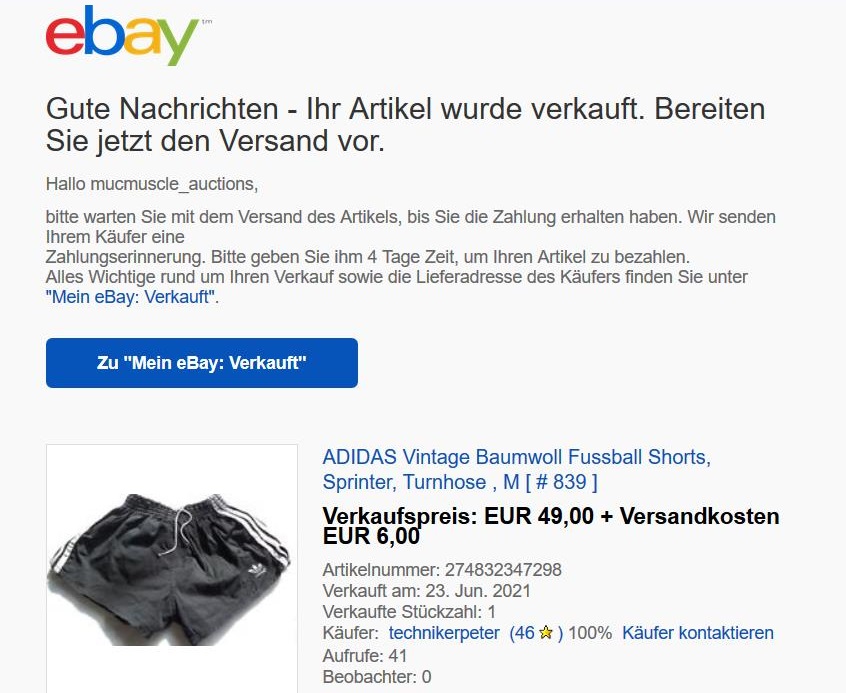
Task: Click the Zahlungserinnerung paragraph line
Action: click(x=367, y=257)
